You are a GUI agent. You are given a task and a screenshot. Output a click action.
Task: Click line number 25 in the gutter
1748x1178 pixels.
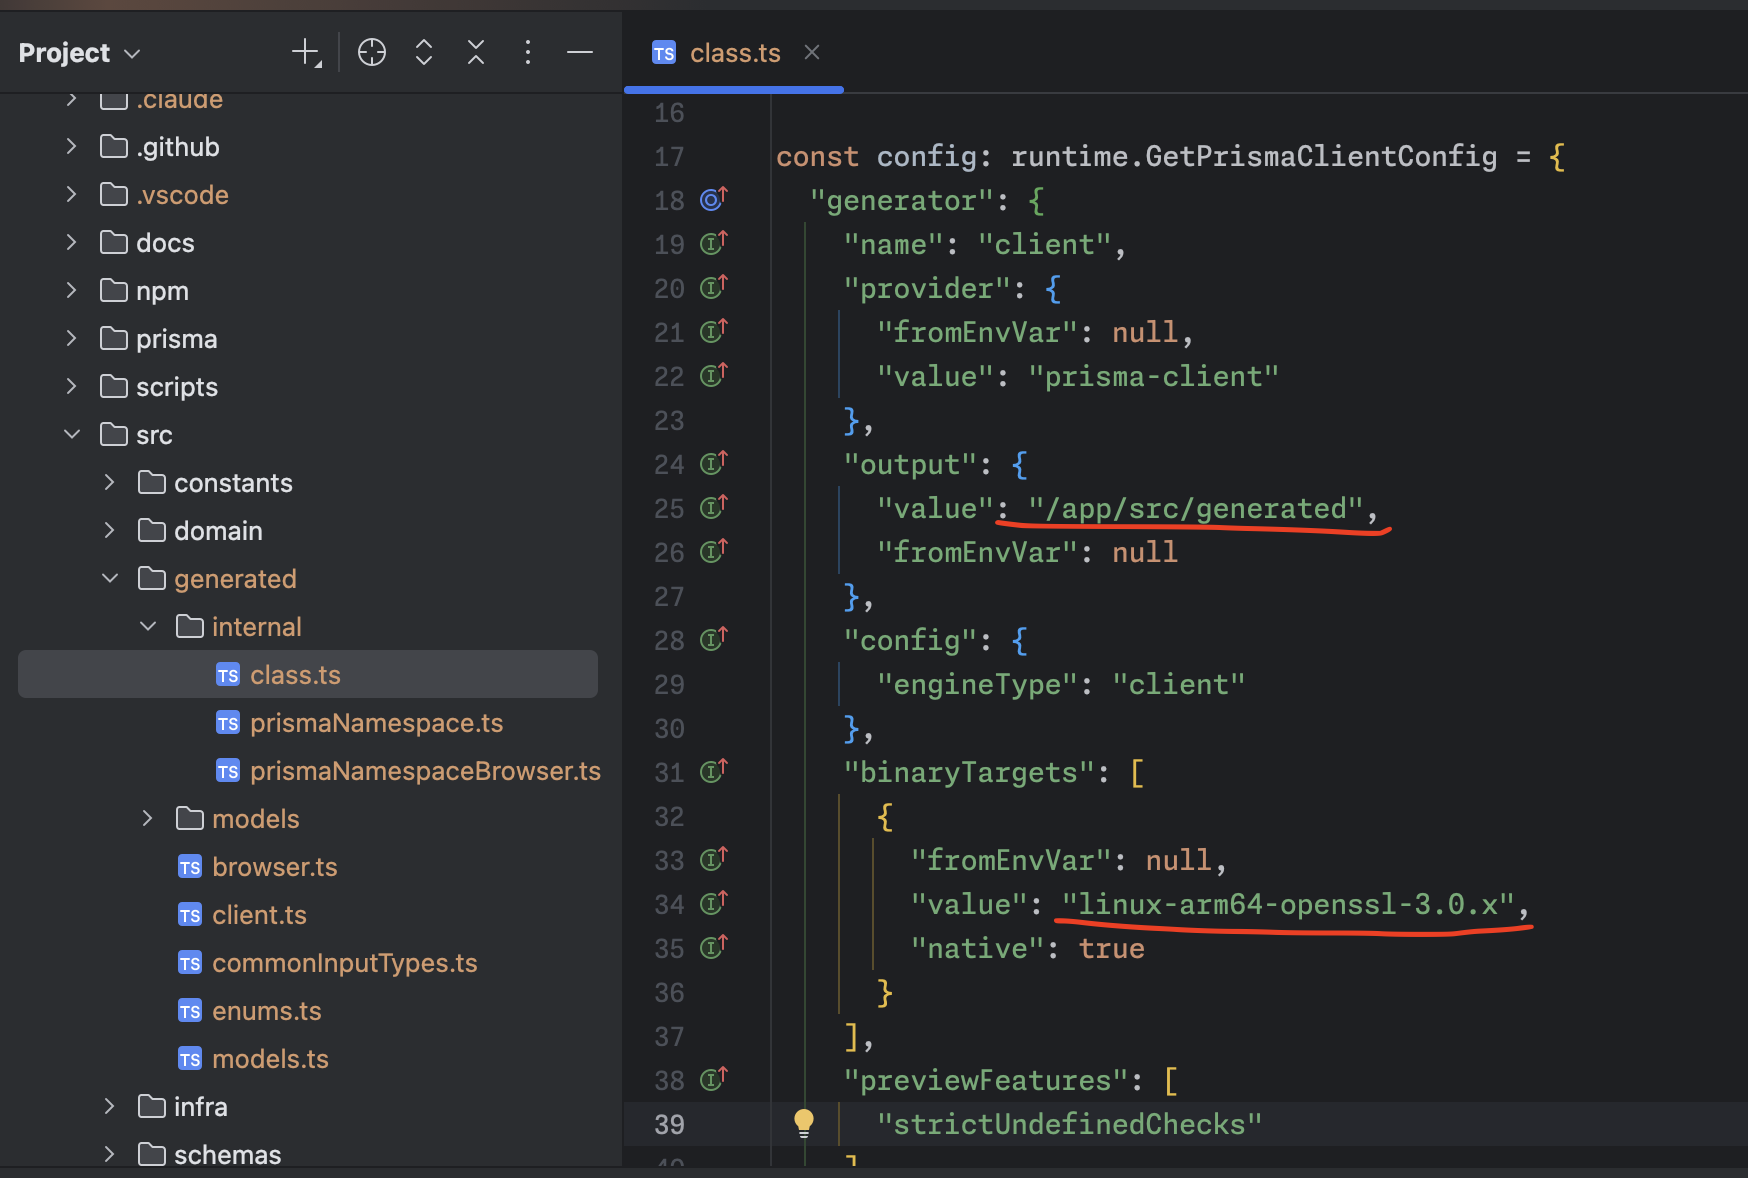pyautogui.click(x=669, y=509)
